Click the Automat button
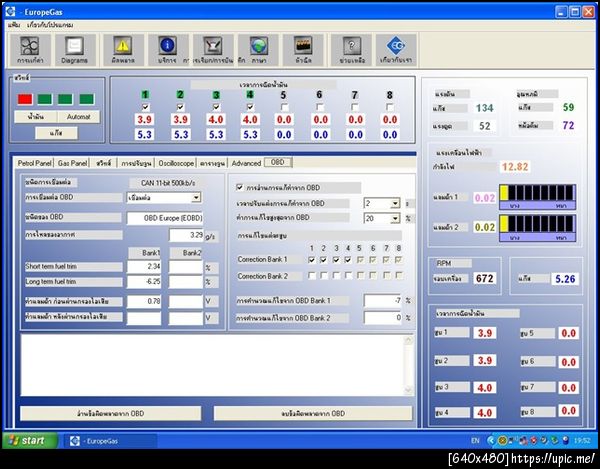 coord(79,117)
